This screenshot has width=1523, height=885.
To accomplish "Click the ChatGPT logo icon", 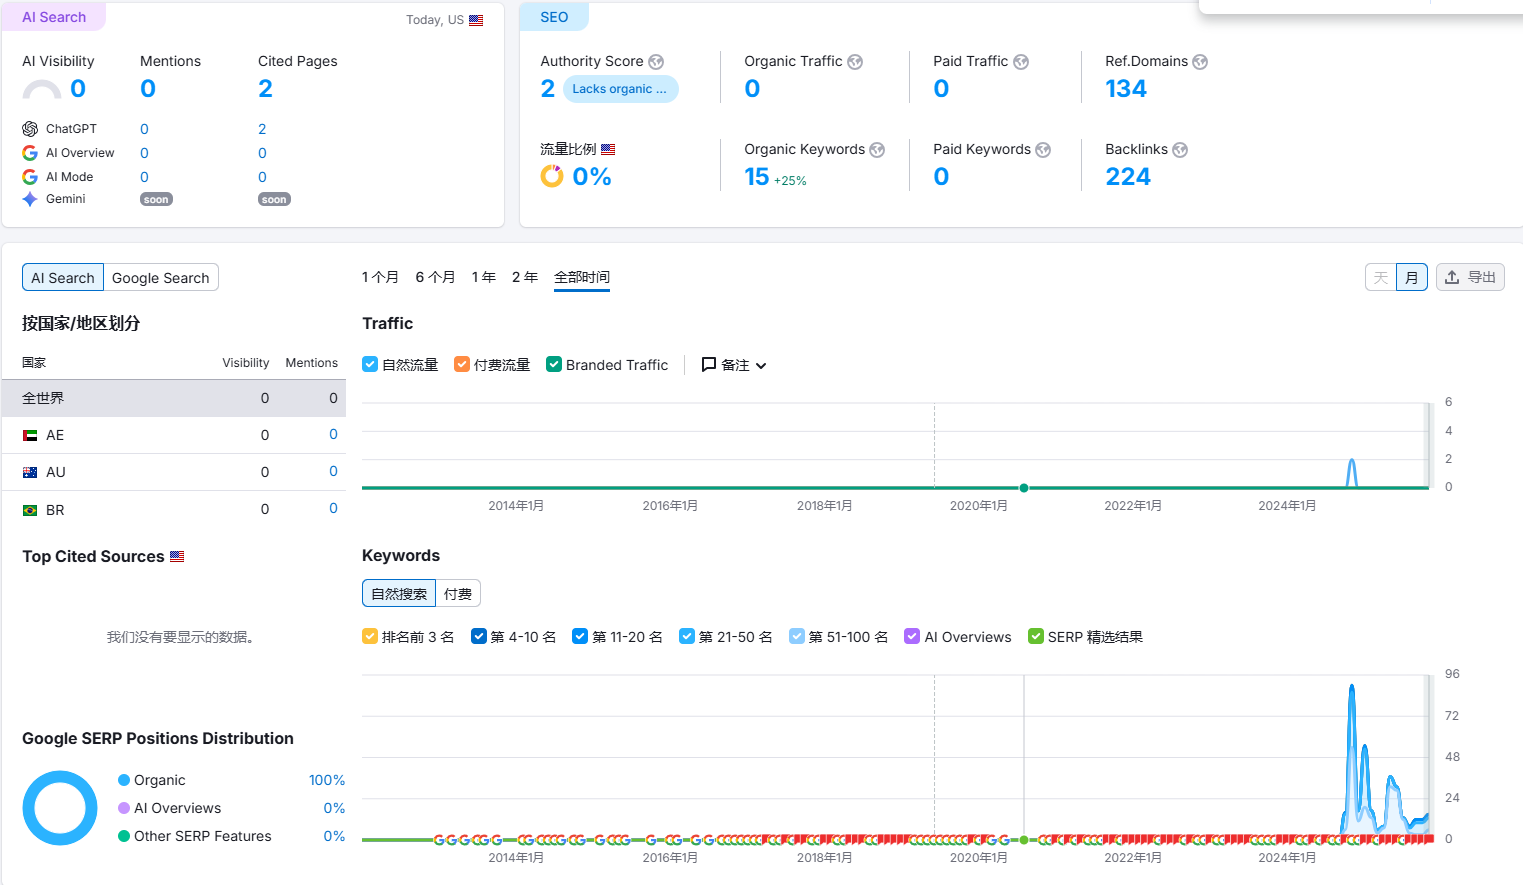I will (30, 129).
